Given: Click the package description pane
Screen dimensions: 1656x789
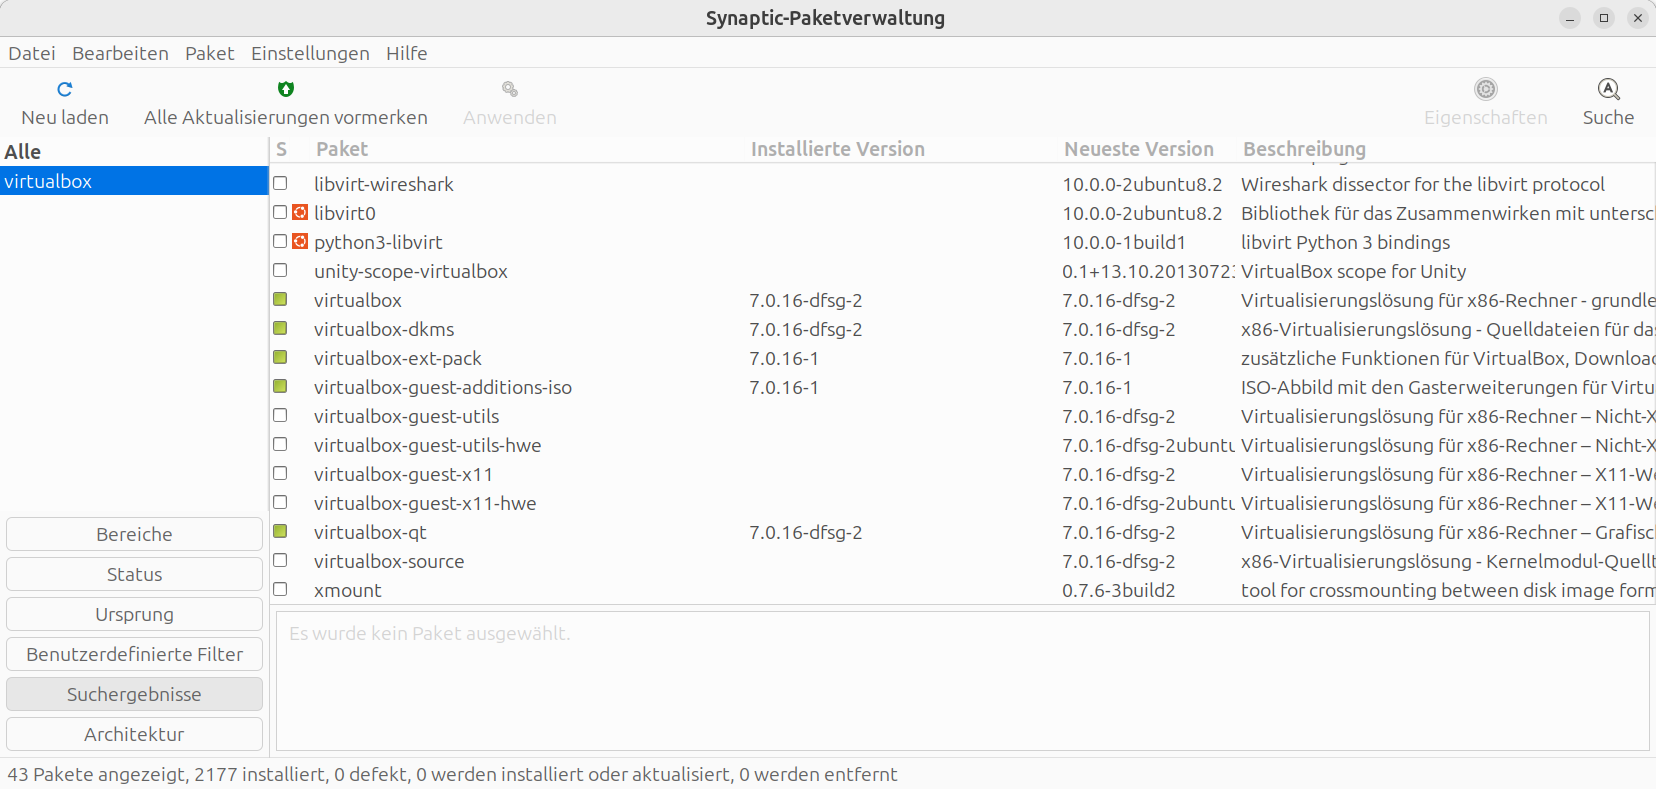Looking at the screenshot, I should (x=962, y=681).
